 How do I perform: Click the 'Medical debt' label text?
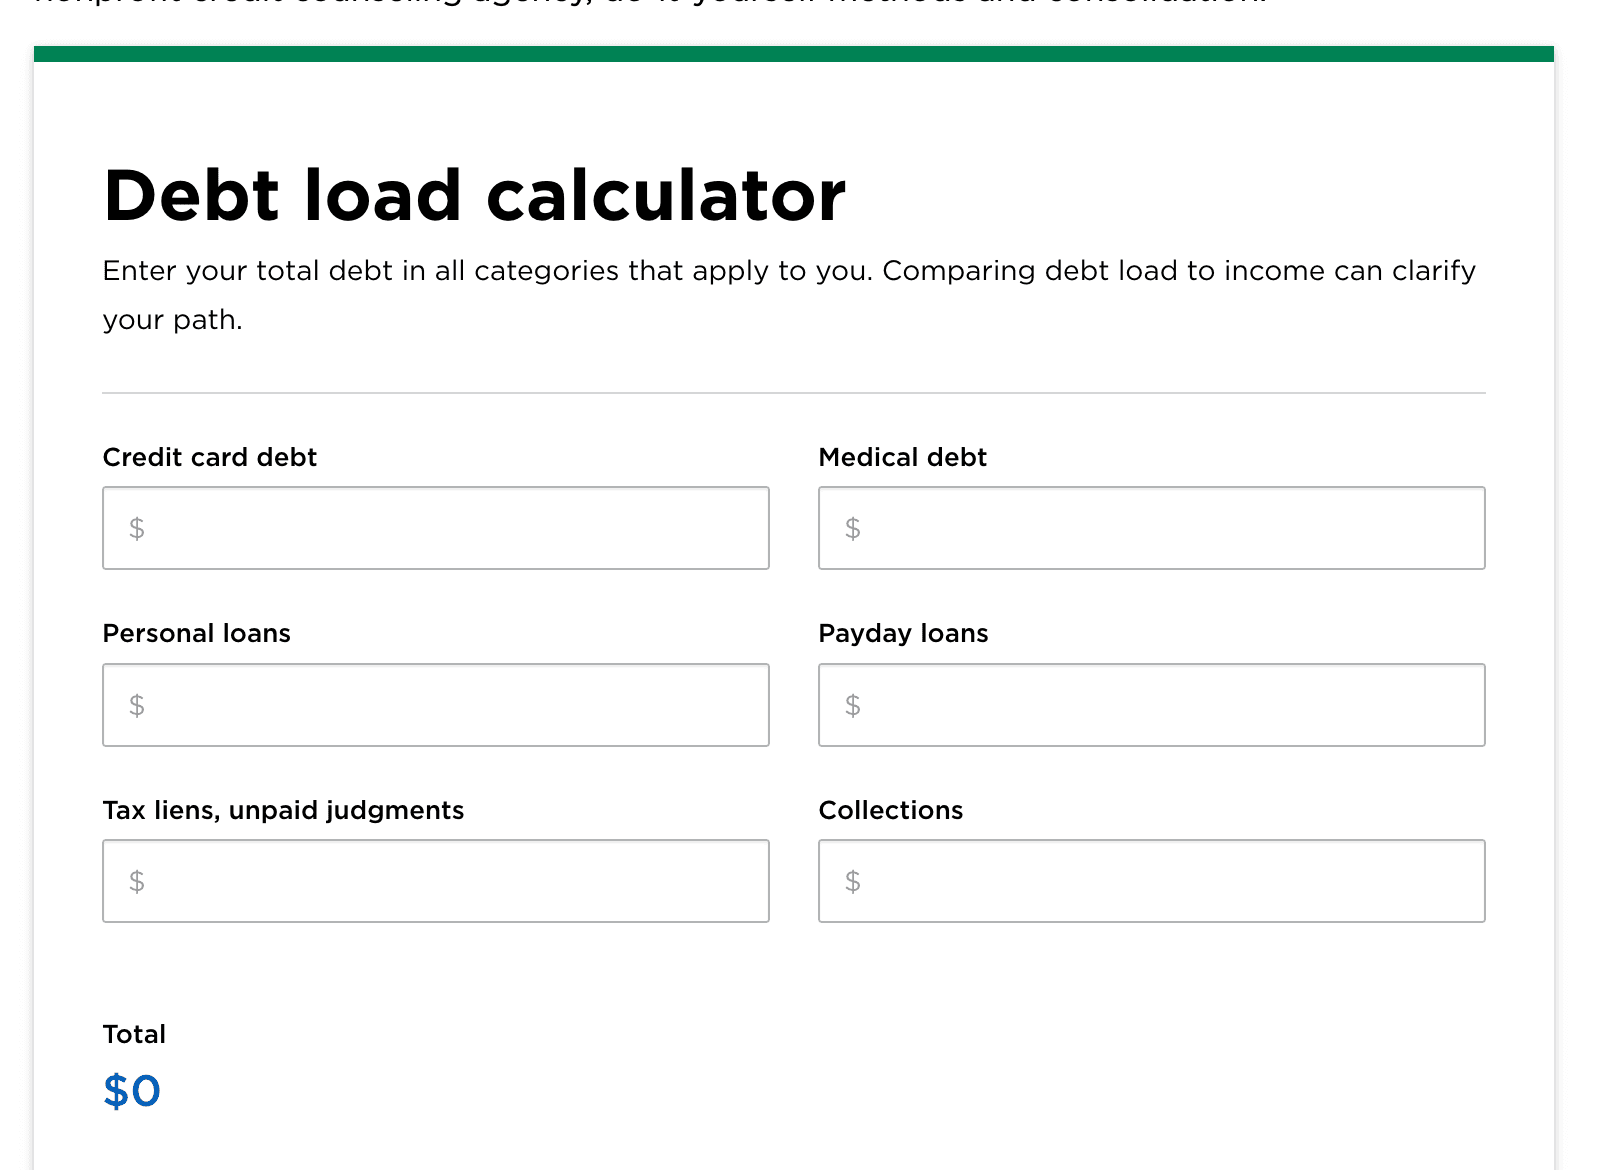[902, 457]
